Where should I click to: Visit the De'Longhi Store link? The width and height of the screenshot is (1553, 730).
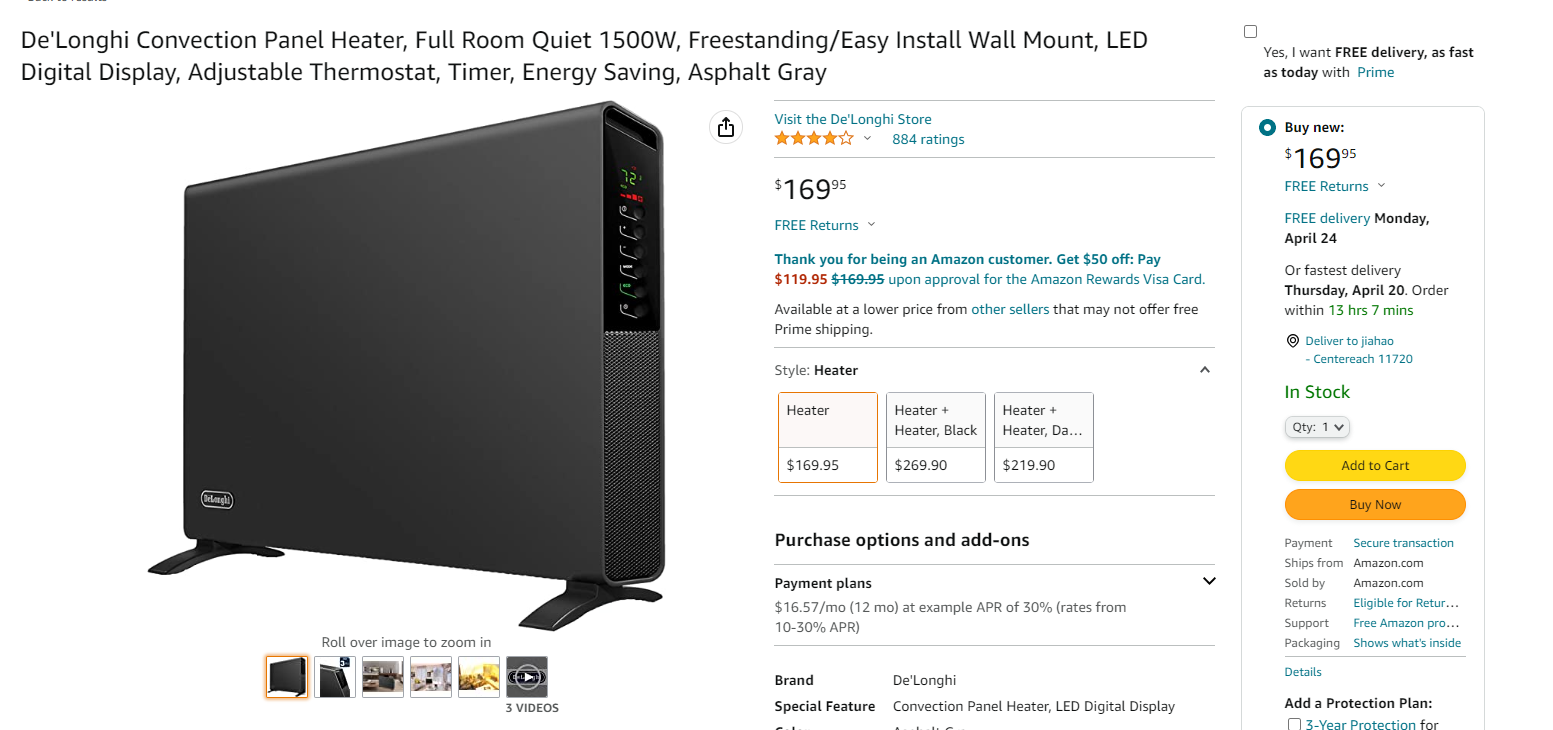(x=853, y=119)
